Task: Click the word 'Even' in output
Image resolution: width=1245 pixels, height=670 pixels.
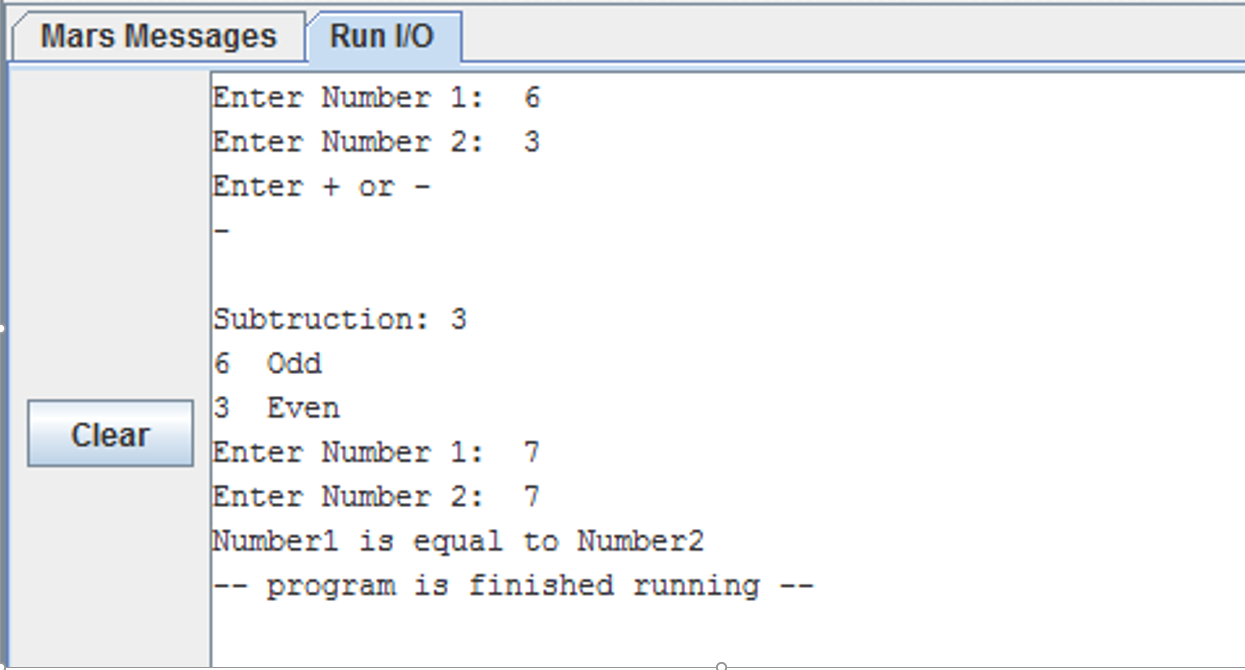Action: click(303, 408)
